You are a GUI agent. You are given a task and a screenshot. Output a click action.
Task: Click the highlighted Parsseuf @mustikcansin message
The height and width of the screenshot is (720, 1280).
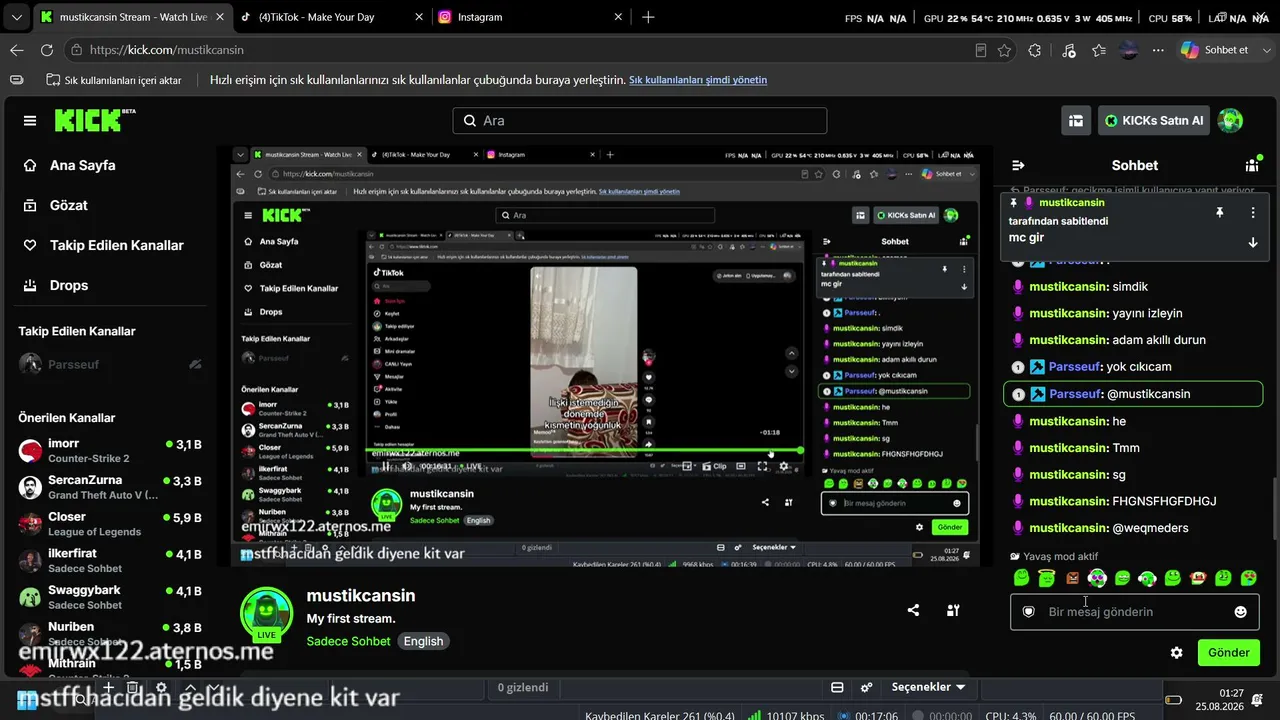point(1133,394)
